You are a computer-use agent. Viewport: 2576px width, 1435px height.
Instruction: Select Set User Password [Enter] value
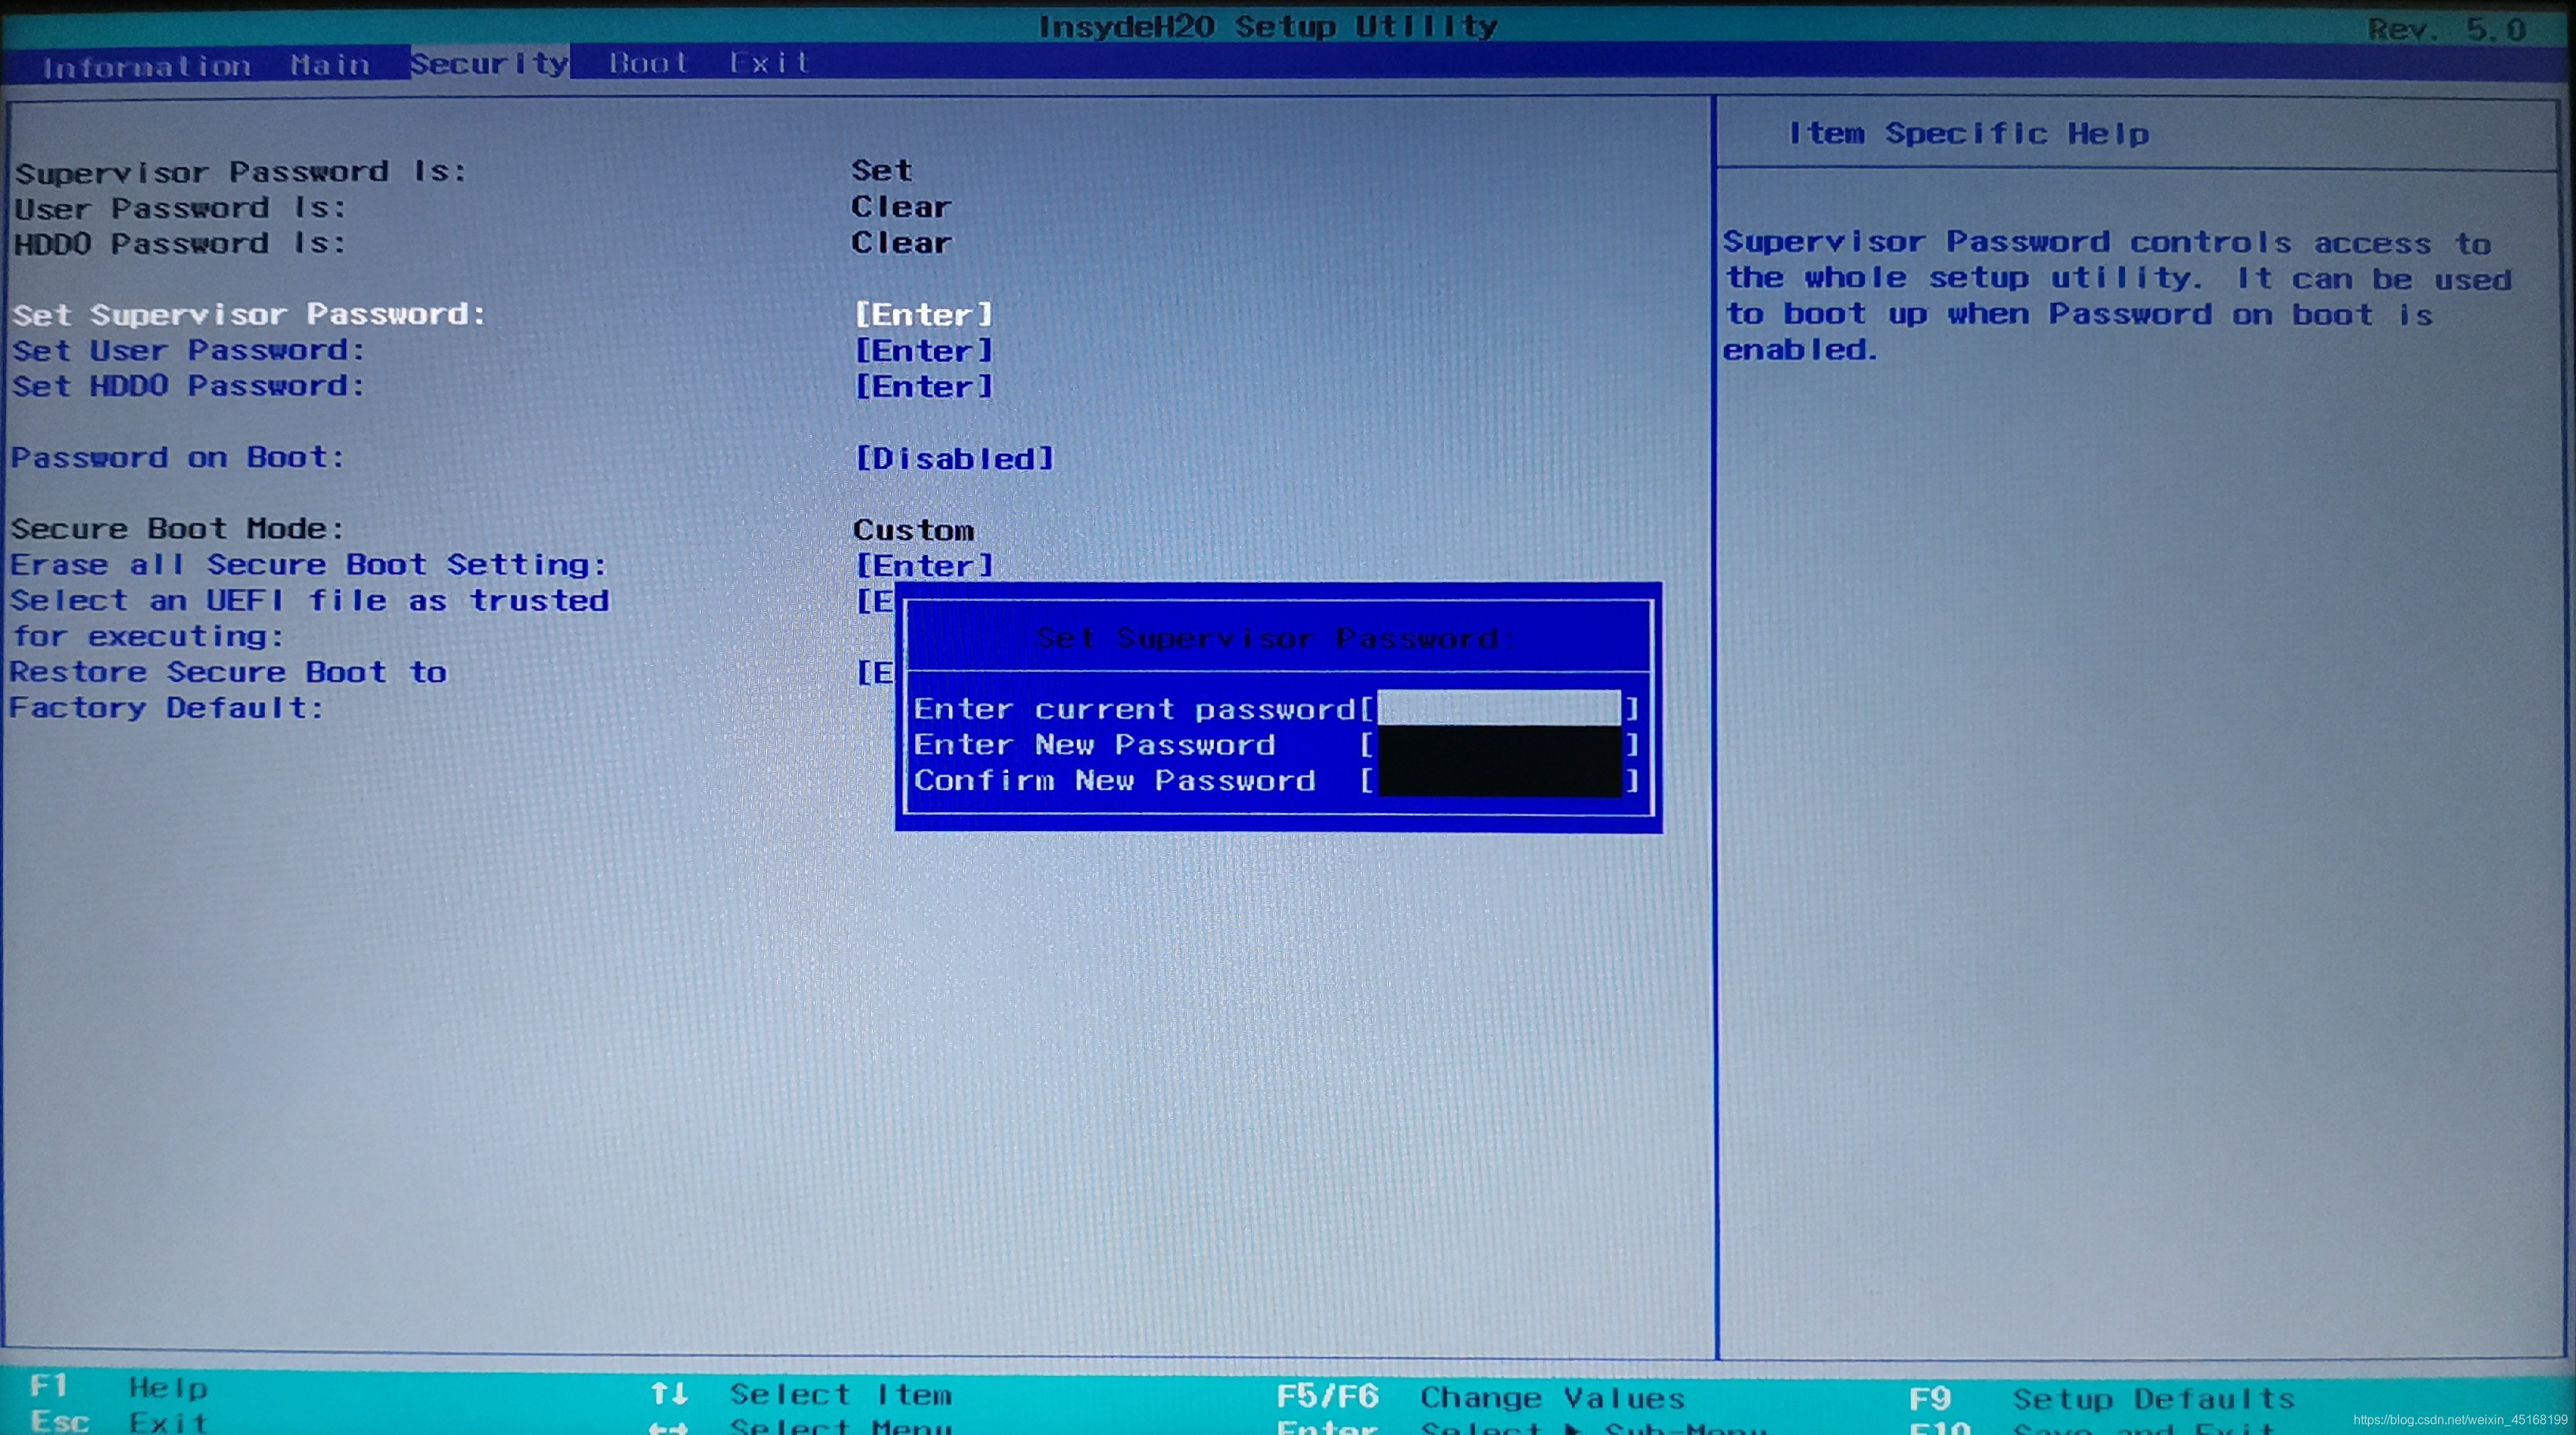pos(923,350)
